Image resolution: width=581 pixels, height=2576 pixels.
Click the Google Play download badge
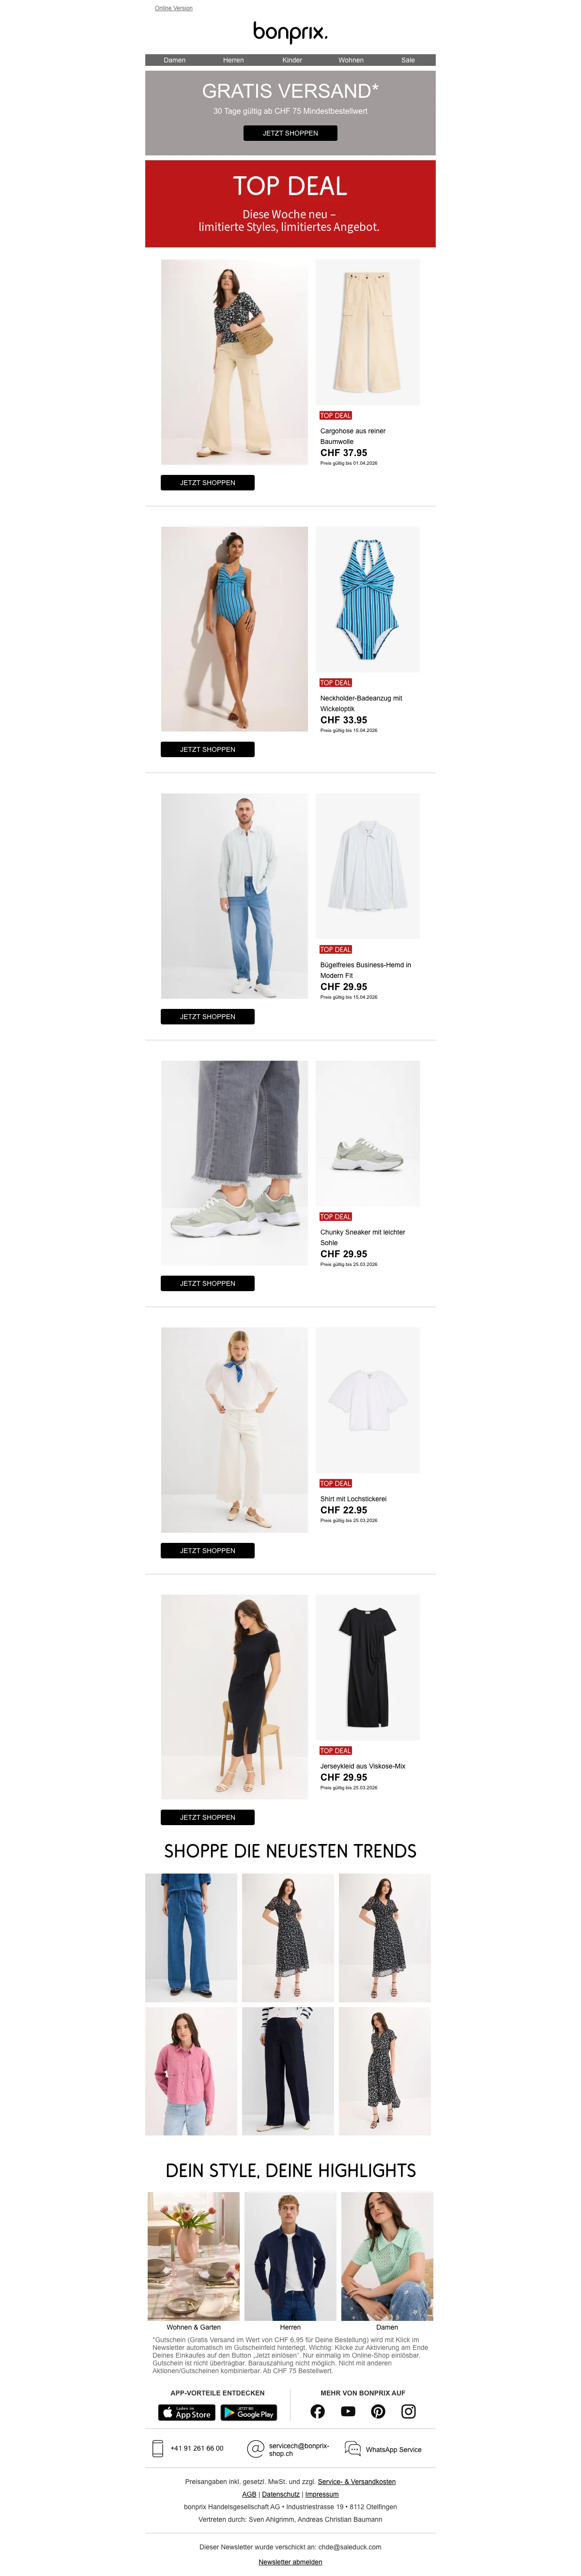pos(248,2412)
